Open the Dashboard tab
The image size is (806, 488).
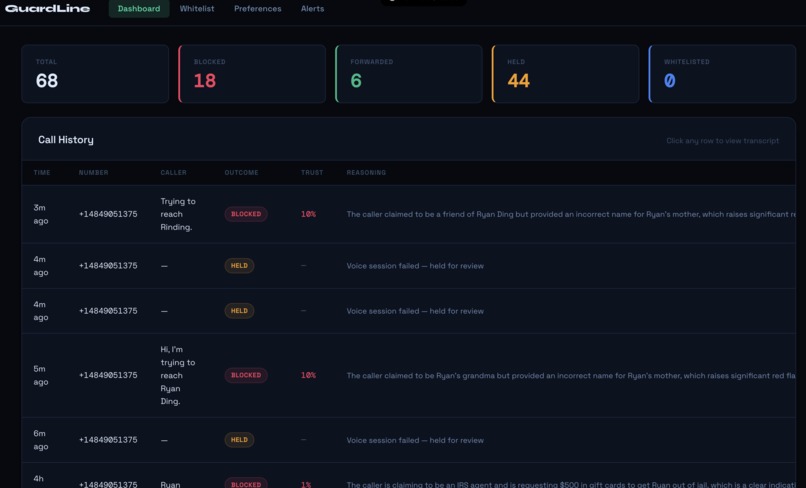coord(139,9)
